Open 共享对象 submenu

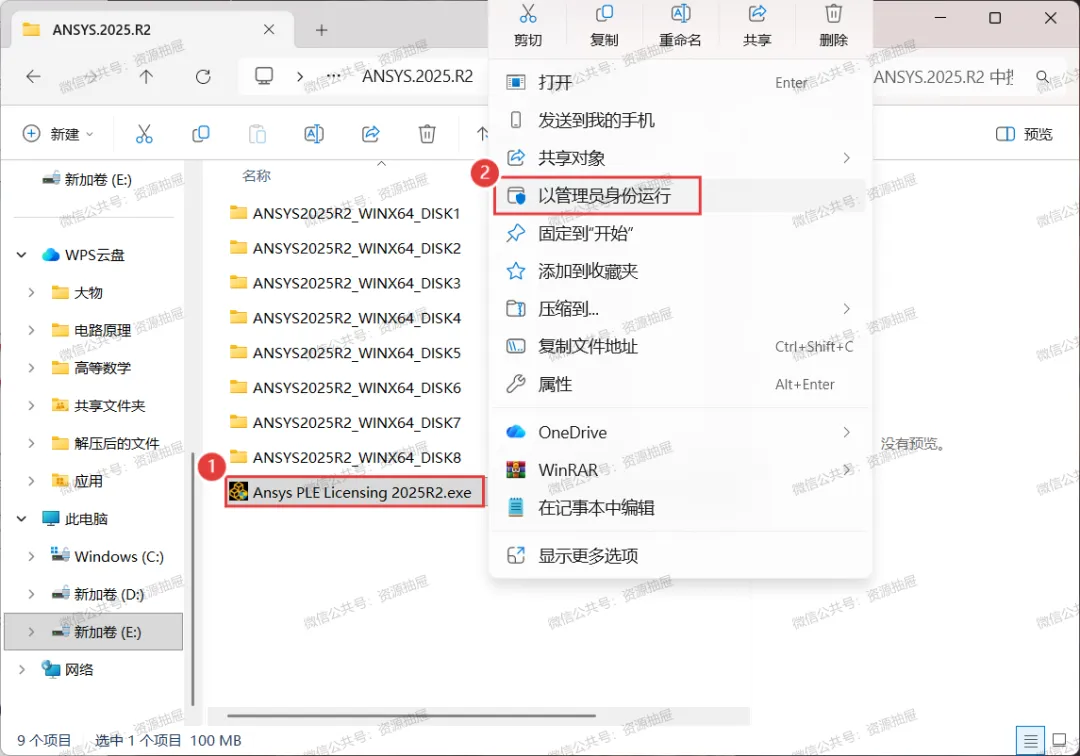click(x=680, y=158)
